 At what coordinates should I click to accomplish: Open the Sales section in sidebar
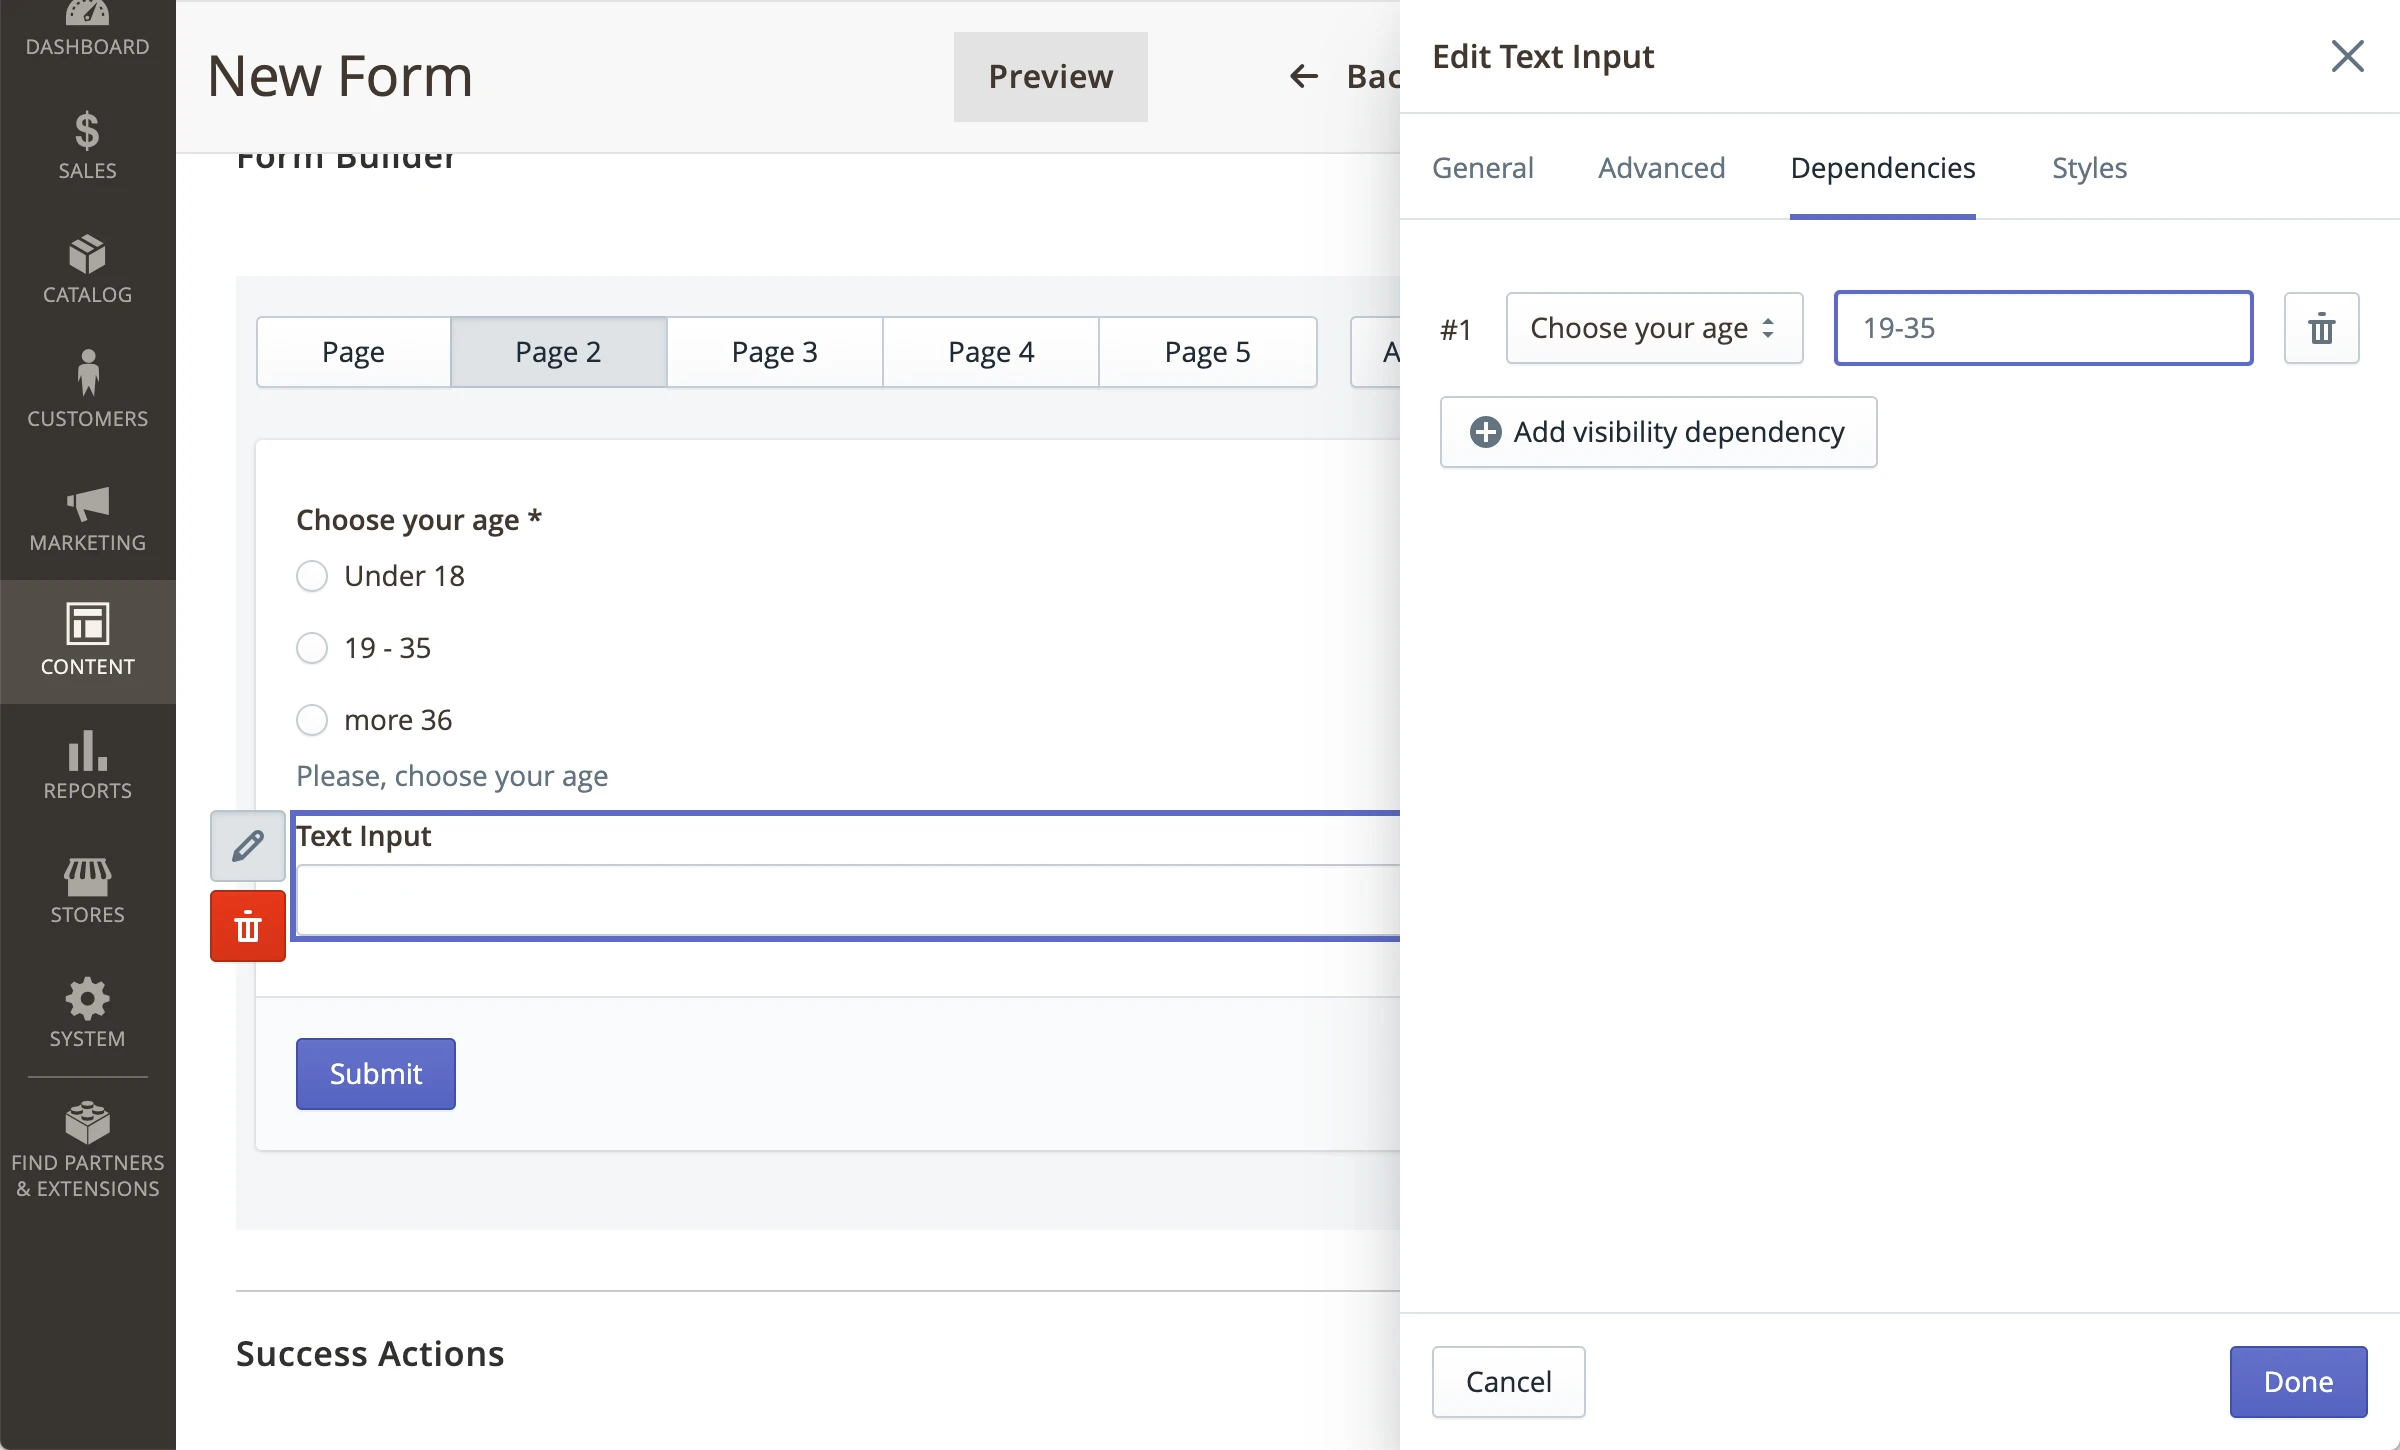coord(87,145)
